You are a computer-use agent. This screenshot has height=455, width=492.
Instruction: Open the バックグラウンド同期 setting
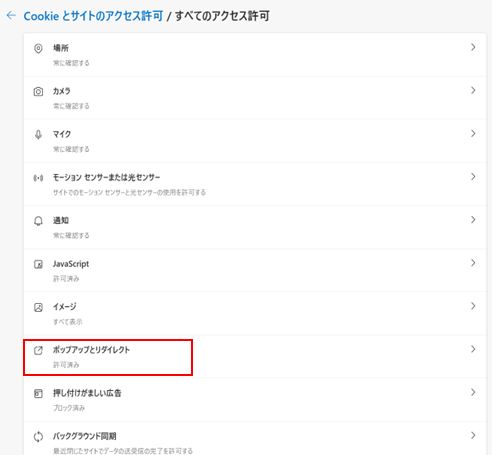pos(255,438)
